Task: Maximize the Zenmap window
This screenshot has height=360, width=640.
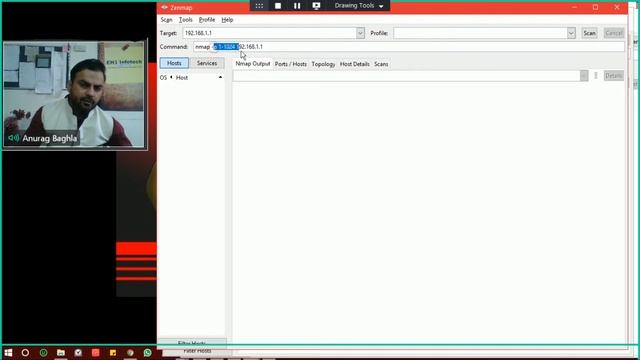Action: click(596, 7)
